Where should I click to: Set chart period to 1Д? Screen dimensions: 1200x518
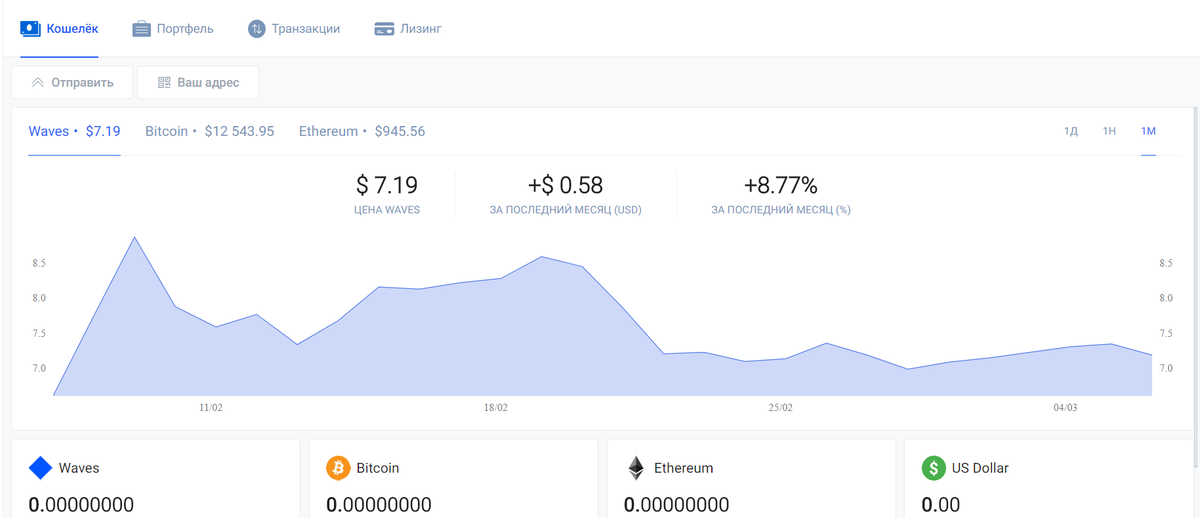pyautogui.click(x=1071, y=131)
